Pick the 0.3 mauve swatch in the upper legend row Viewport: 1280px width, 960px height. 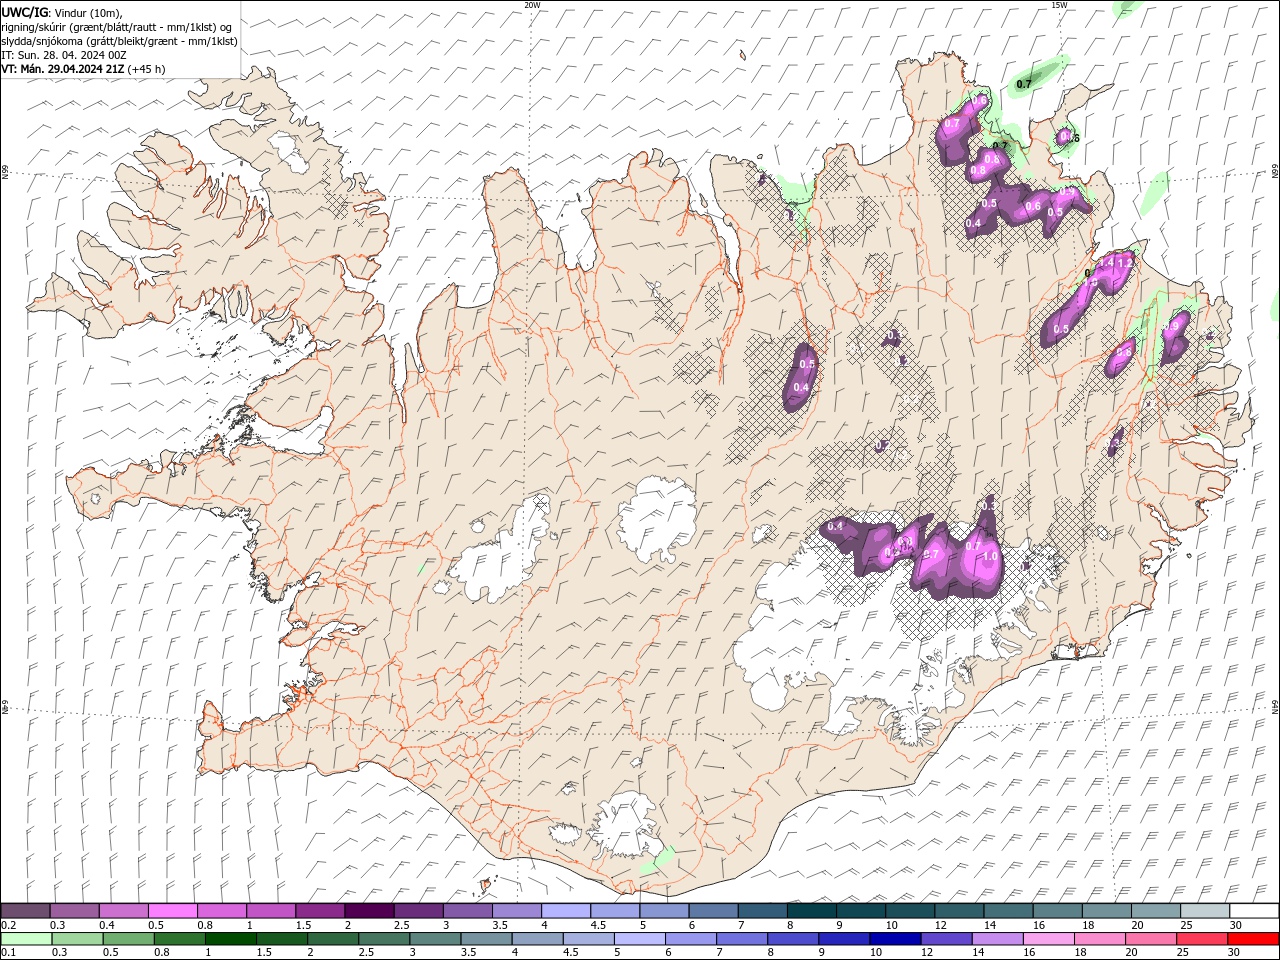click(x=74, y=911)
